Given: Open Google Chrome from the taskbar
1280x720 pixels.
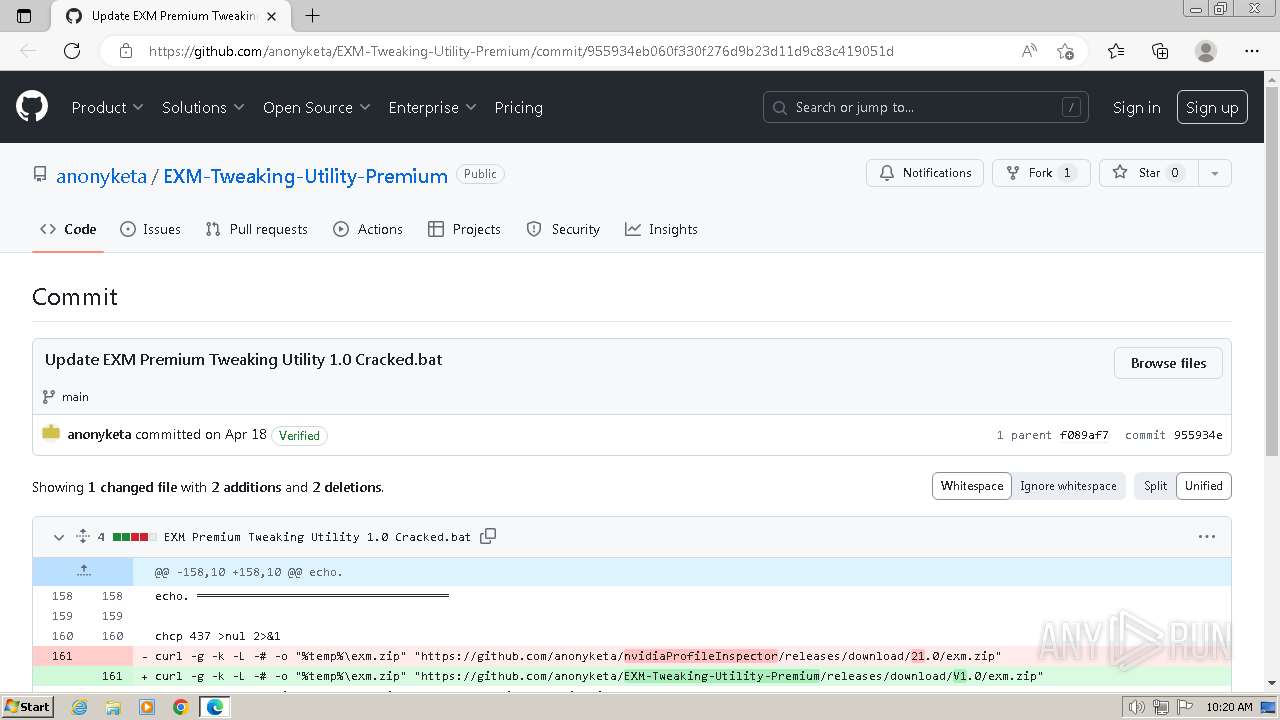Looking at the screenshot, I should click(180, 707).
